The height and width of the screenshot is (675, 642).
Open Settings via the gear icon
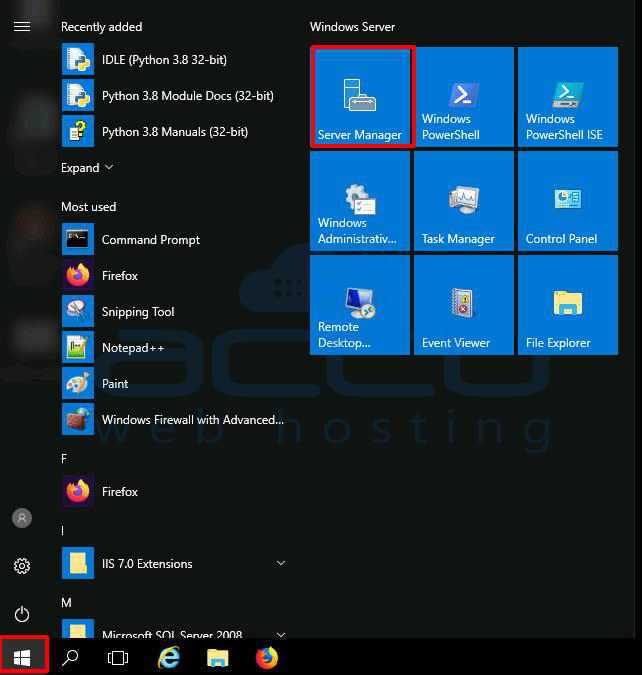click(x=22, y=566)
